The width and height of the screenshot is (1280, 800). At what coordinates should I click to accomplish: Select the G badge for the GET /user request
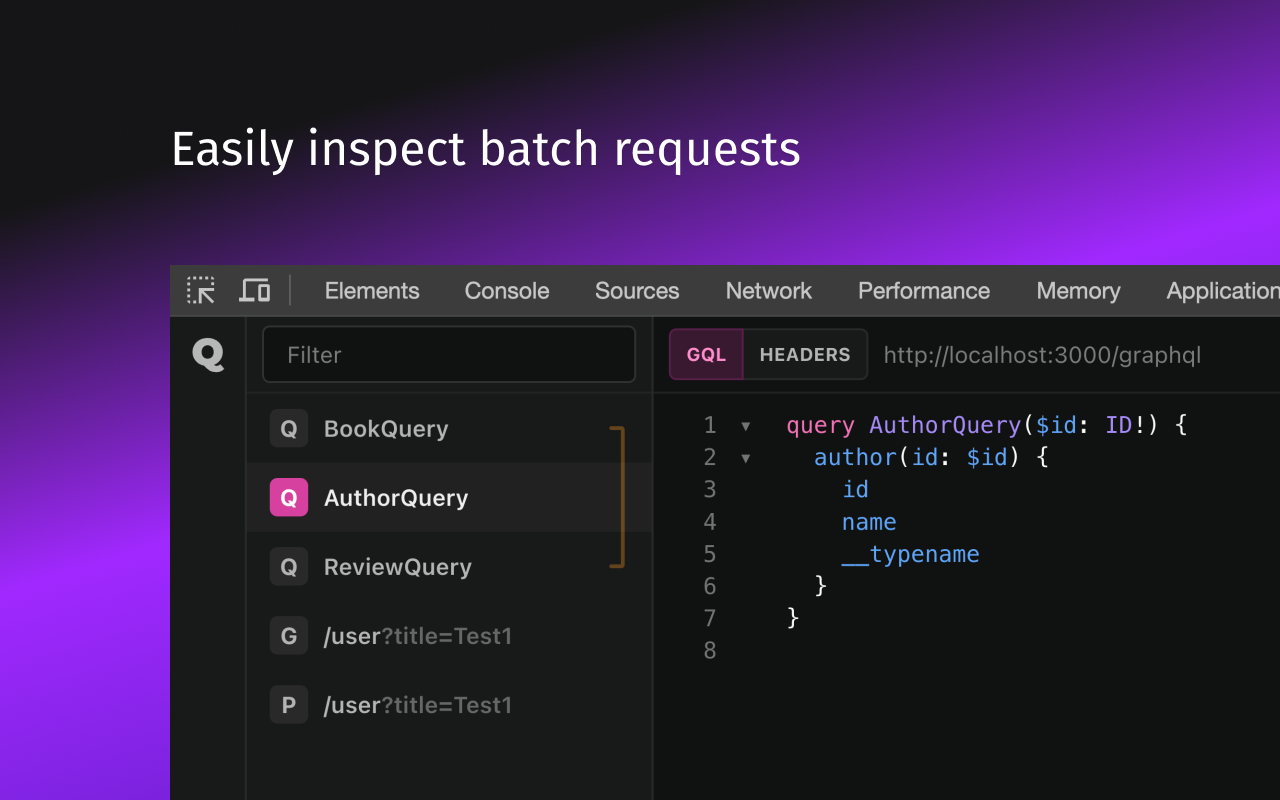(289, 636)
